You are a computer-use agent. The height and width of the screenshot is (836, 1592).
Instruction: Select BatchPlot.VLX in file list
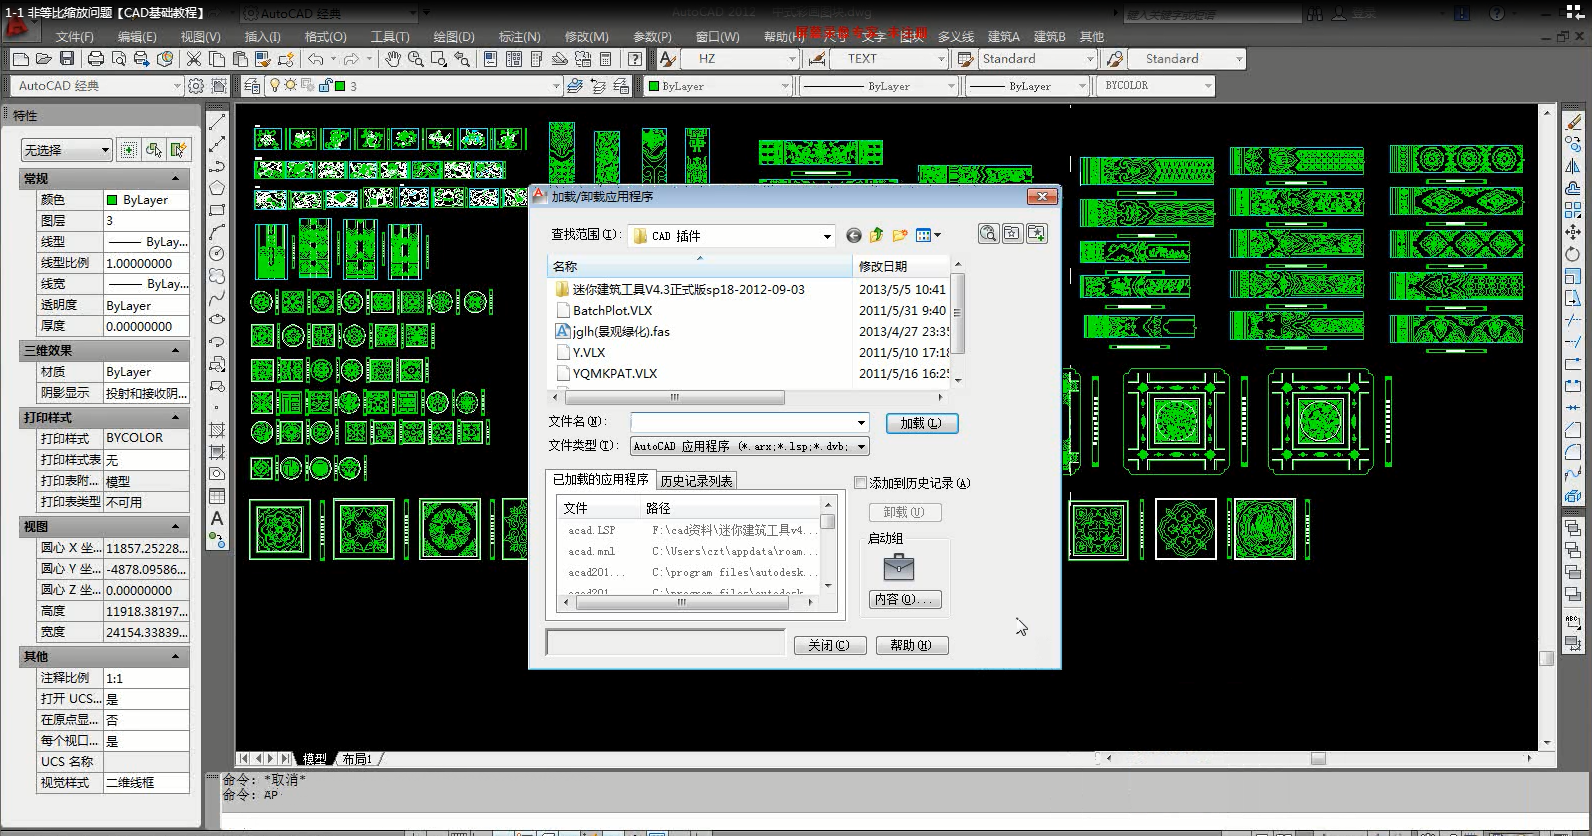coord(612,310)
